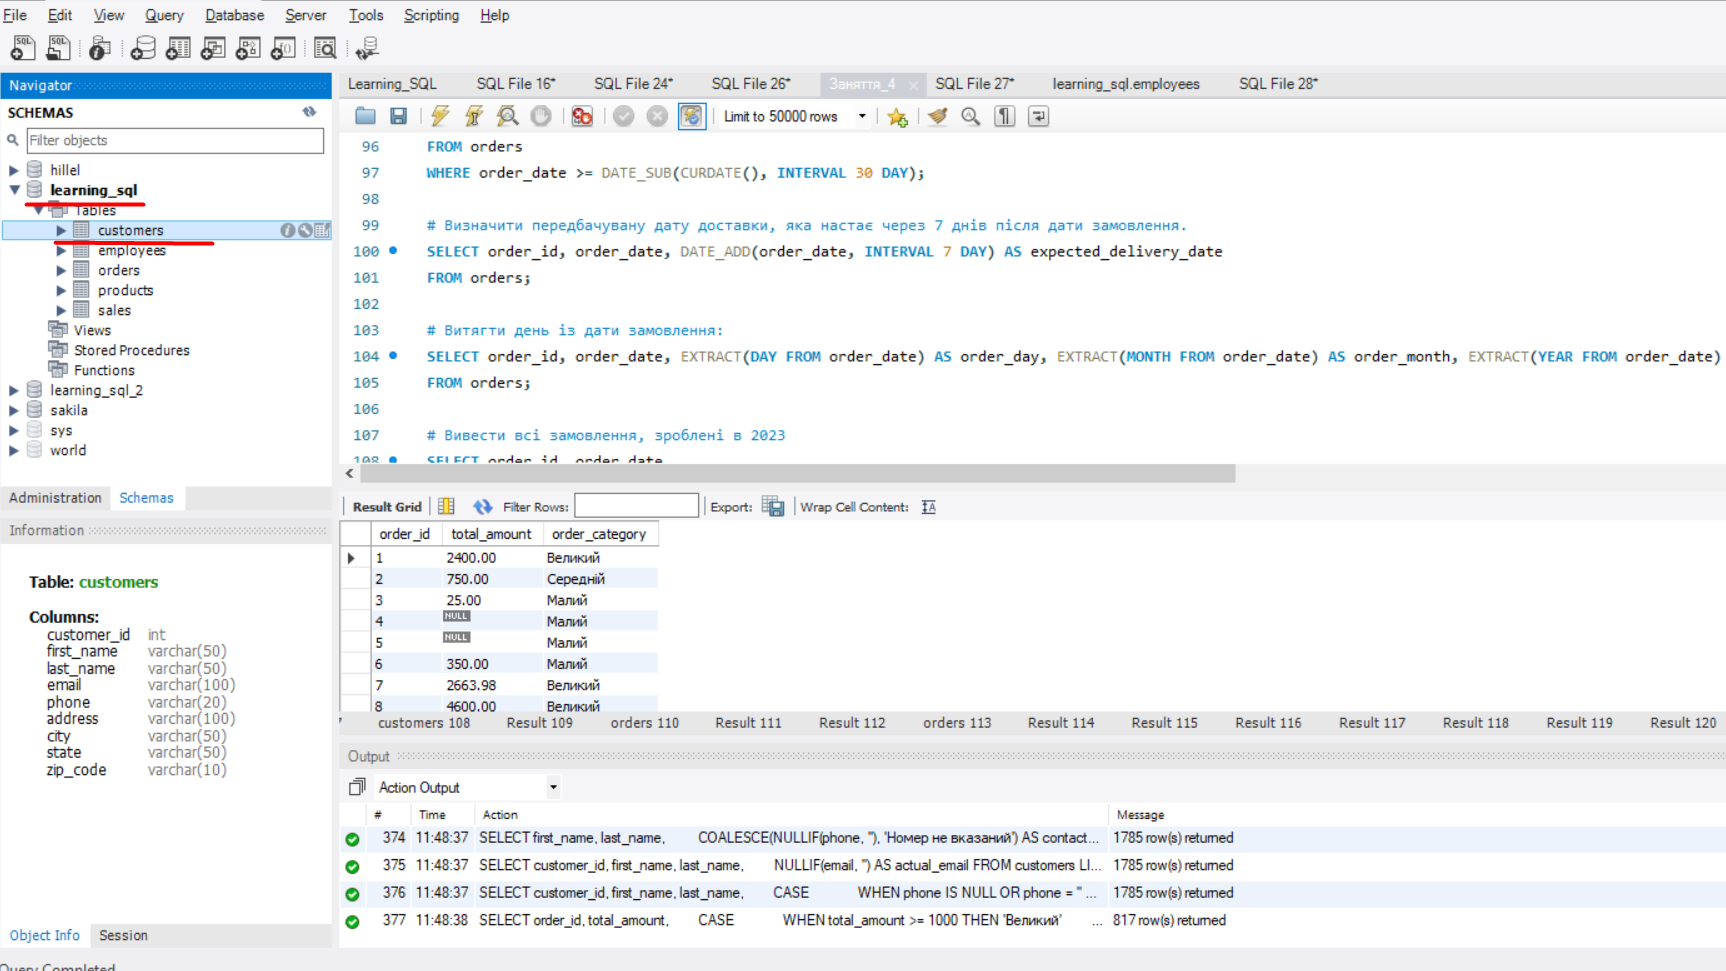Open the Export recordset icon in Result Grid
The image size is (1726, 971).
pyautogui.click(x=773, y=506)
